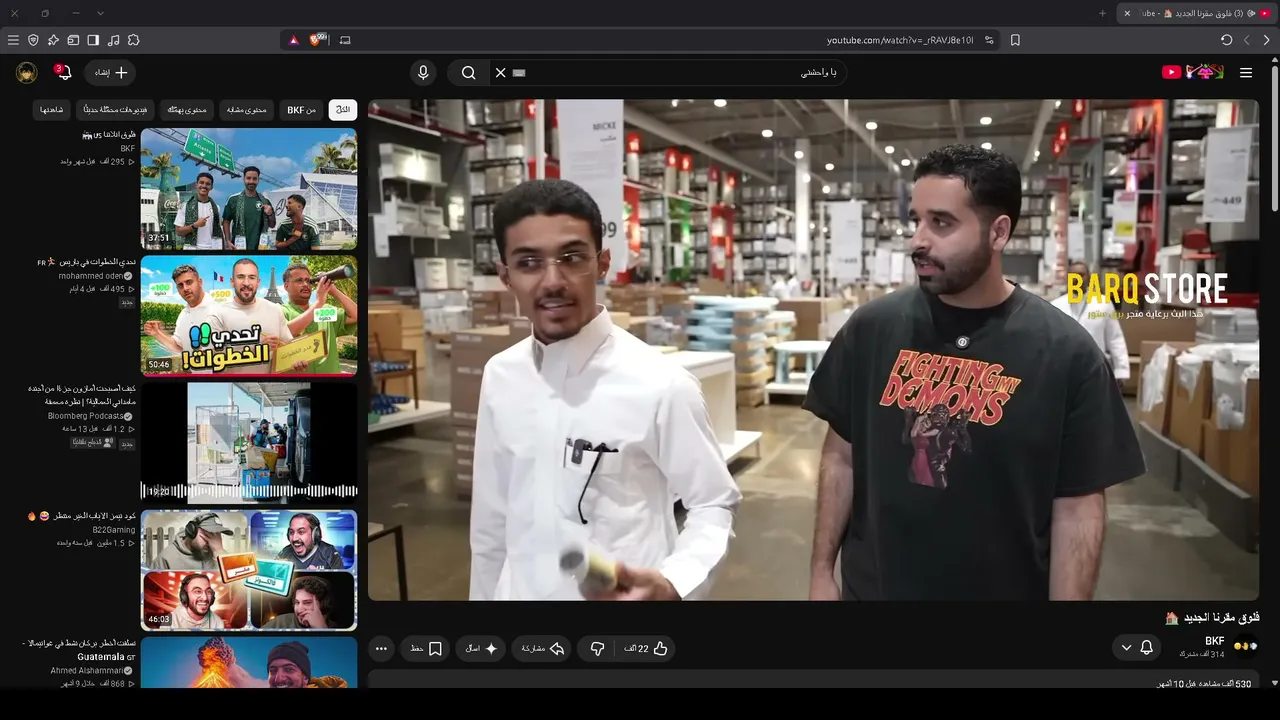
Task: Select the الكل filter chip
Action: tap(343, 110)
